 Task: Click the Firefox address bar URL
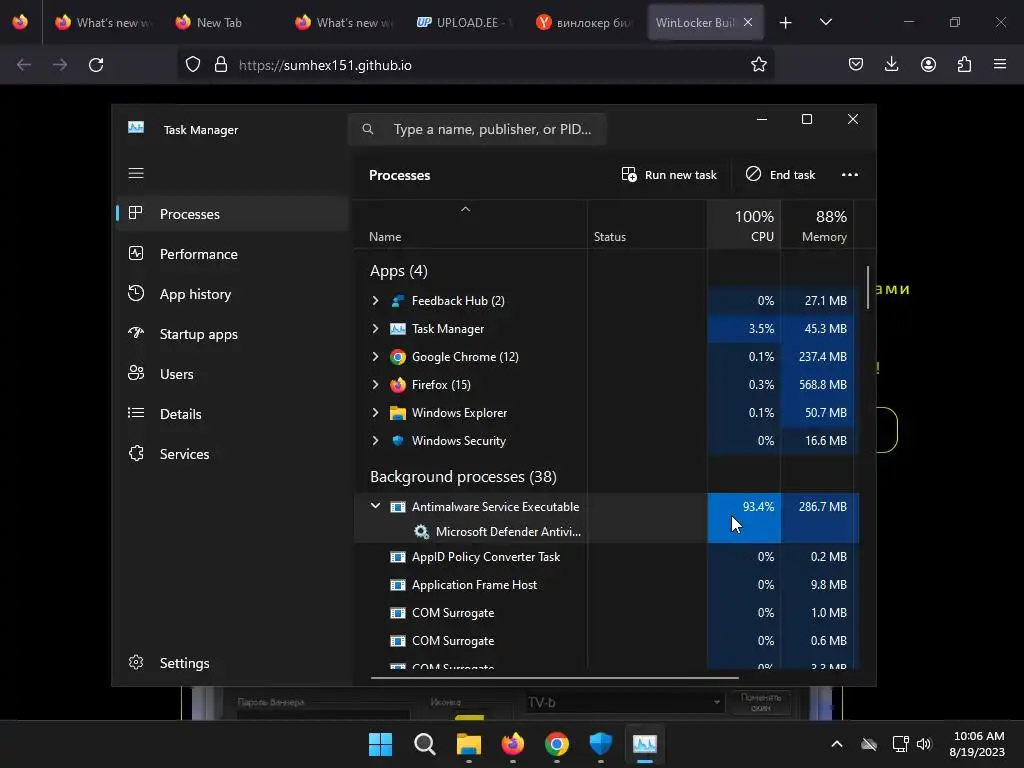[x=325, y=65]
